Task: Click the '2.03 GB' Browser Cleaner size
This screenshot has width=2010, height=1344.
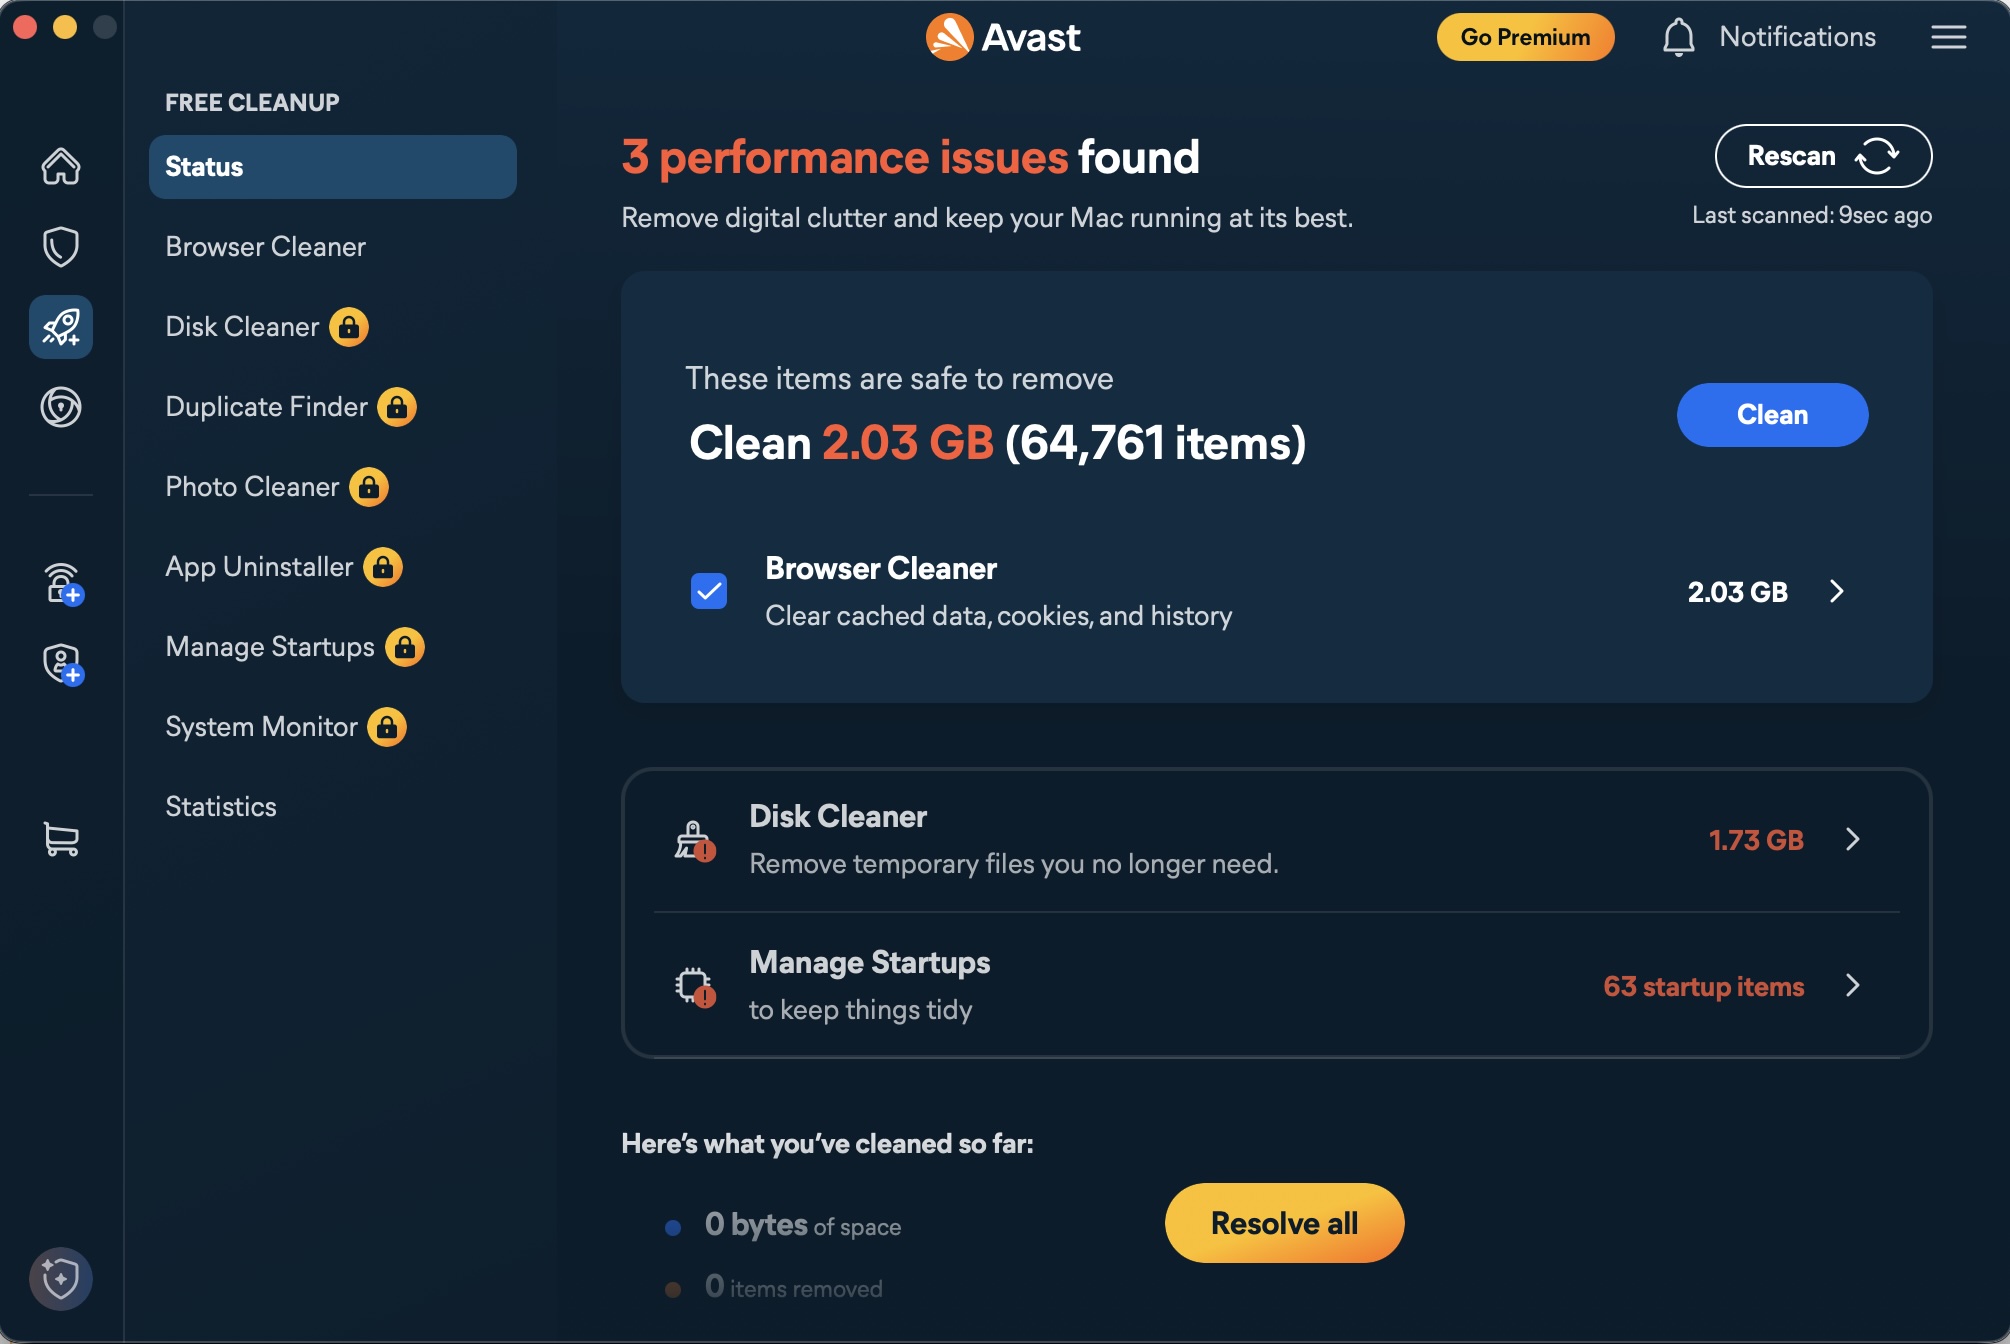Action: (1737, 592)
